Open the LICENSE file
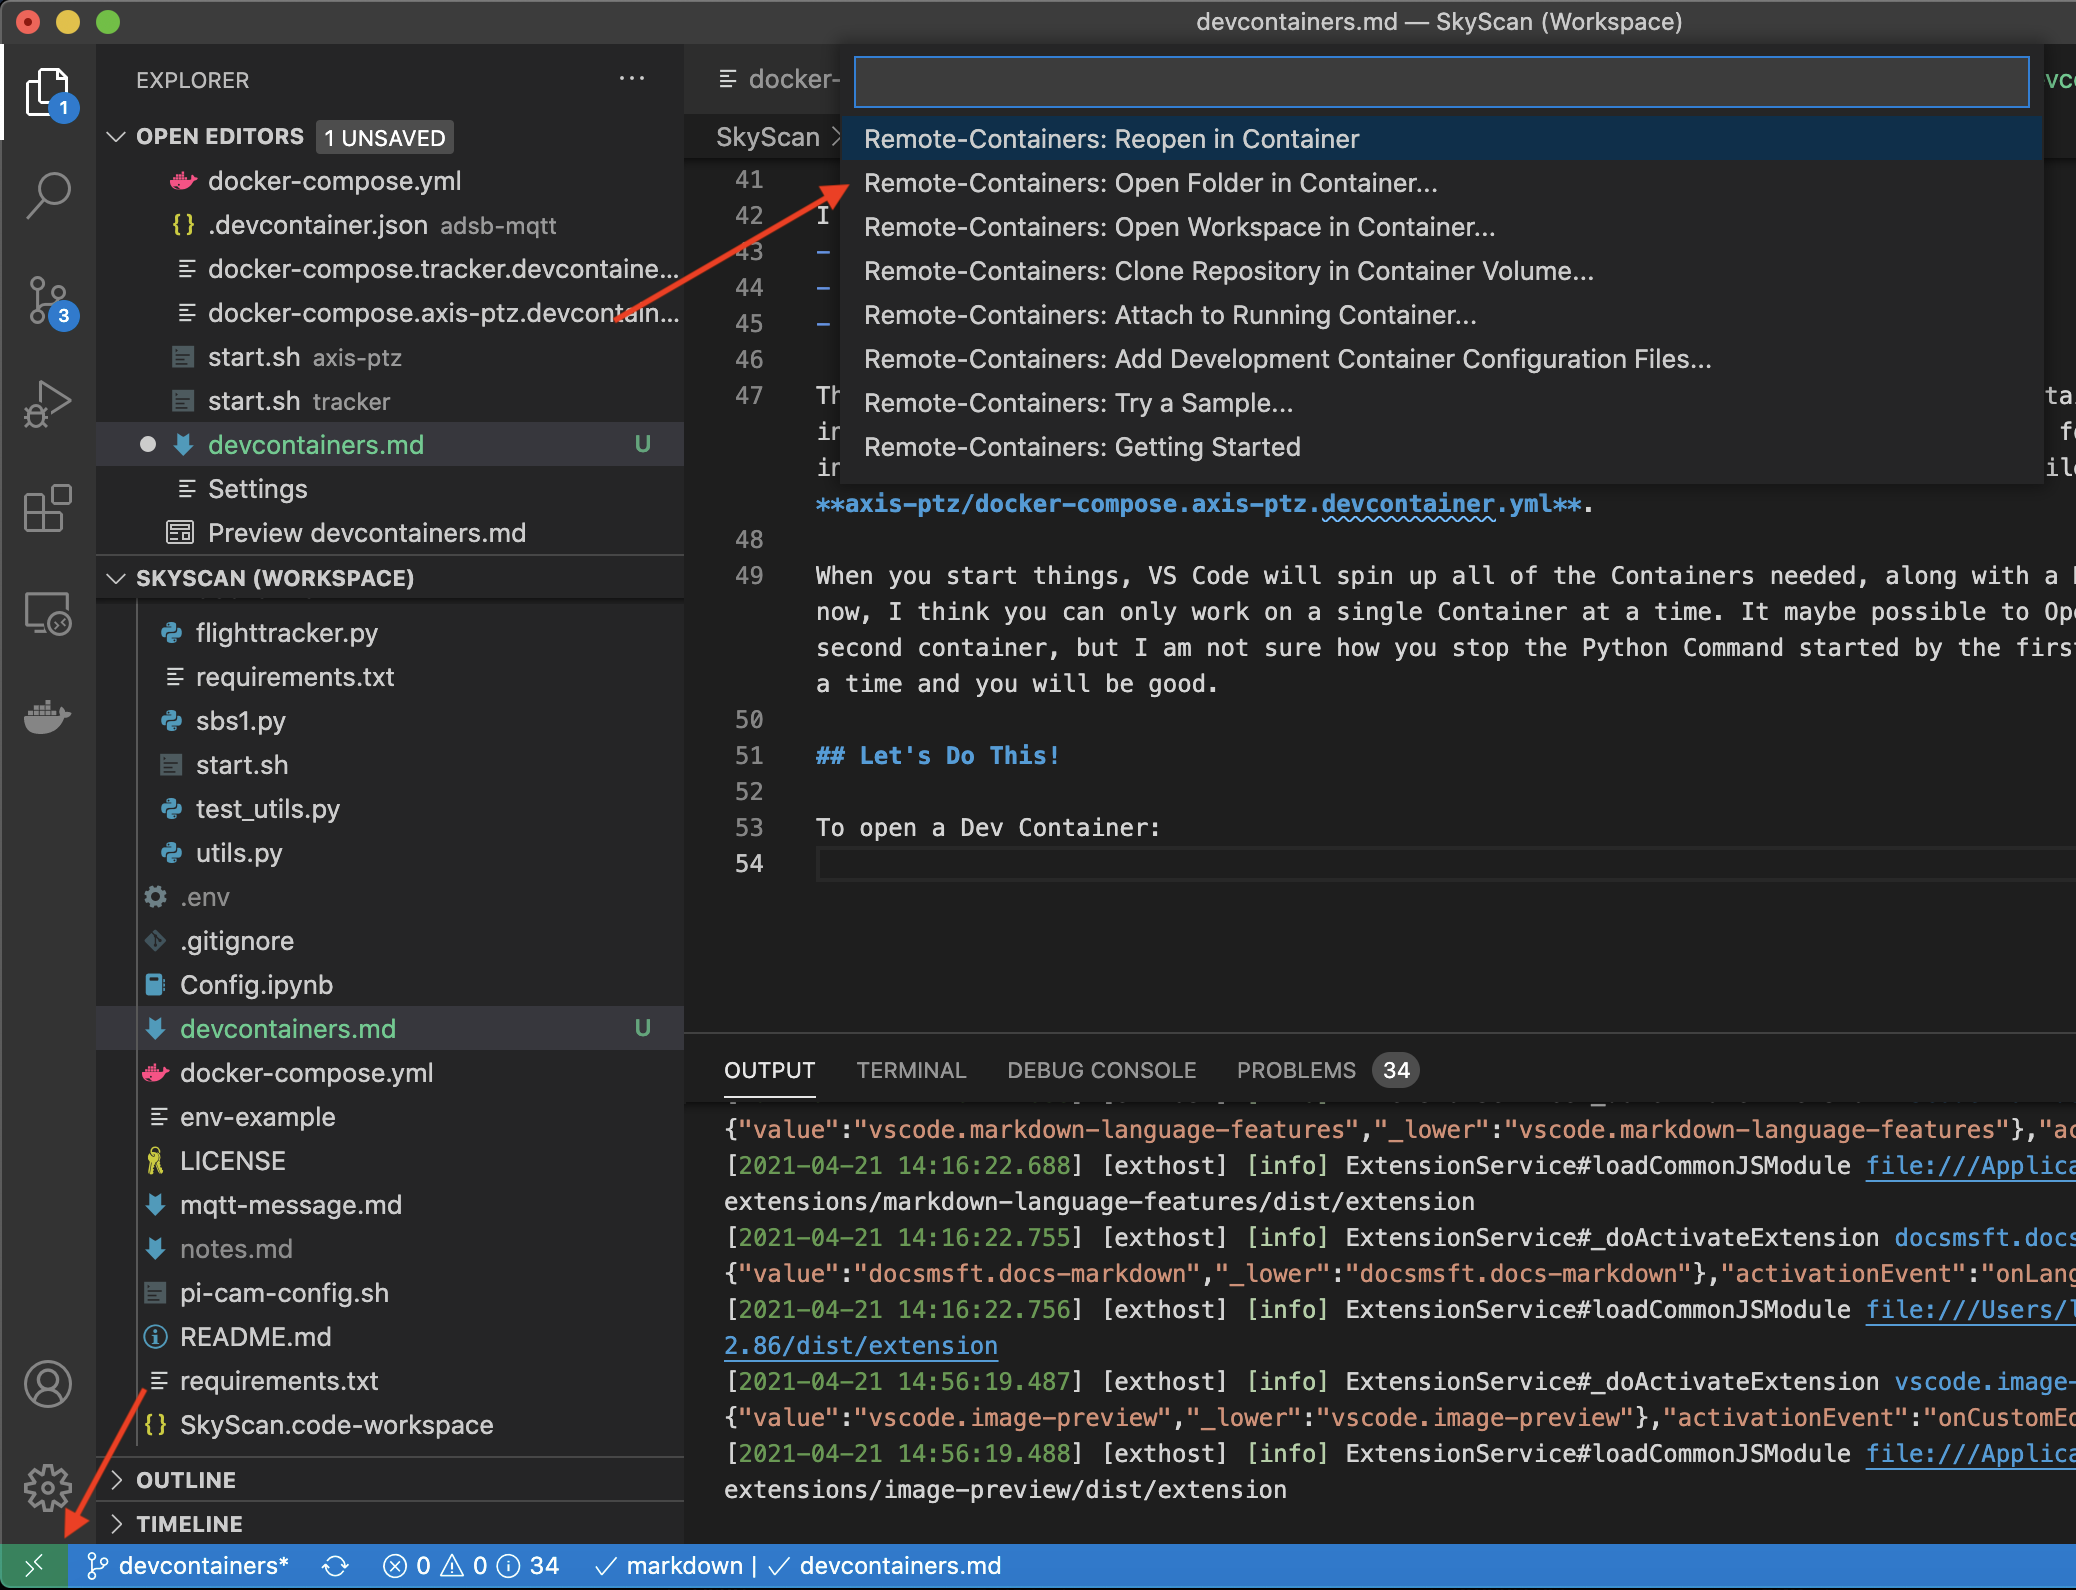Viewport: 2076px width, 1590px height. [x=390, y=1161]
